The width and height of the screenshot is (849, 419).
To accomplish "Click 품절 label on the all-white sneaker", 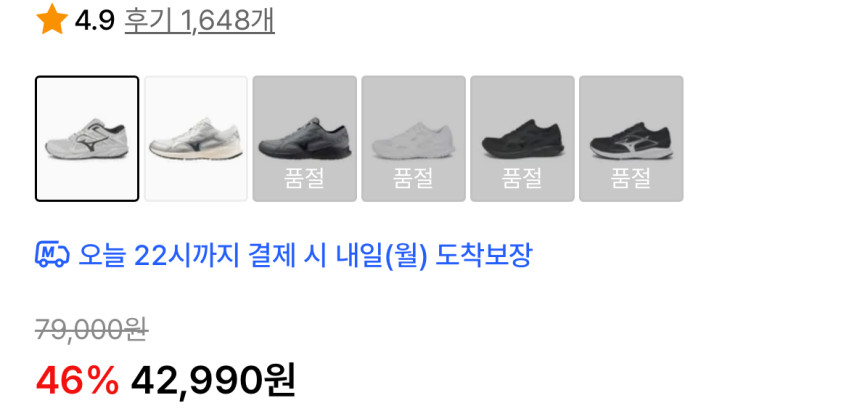I will pyautogui.click(x=414, y=178).
